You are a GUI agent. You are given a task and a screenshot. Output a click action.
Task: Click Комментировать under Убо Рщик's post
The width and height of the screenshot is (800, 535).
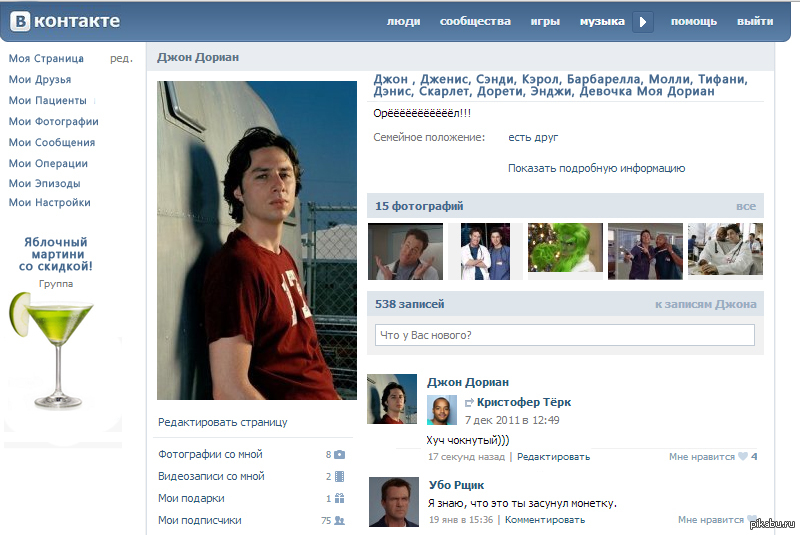pos(546,520)
